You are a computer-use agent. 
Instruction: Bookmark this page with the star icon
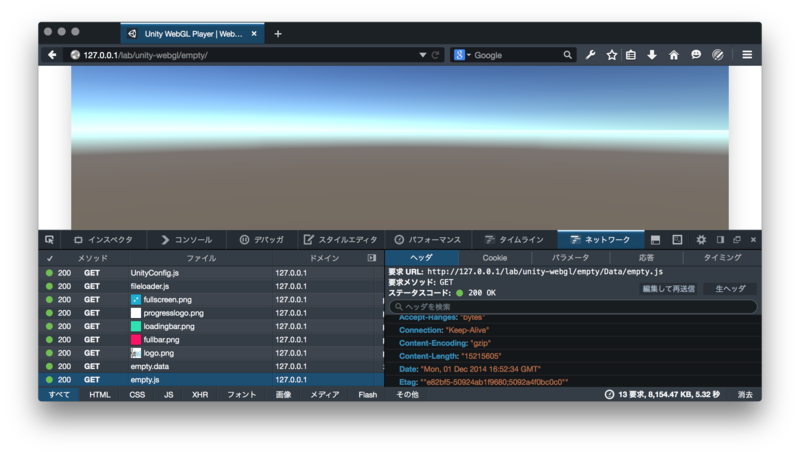point(612,55)
